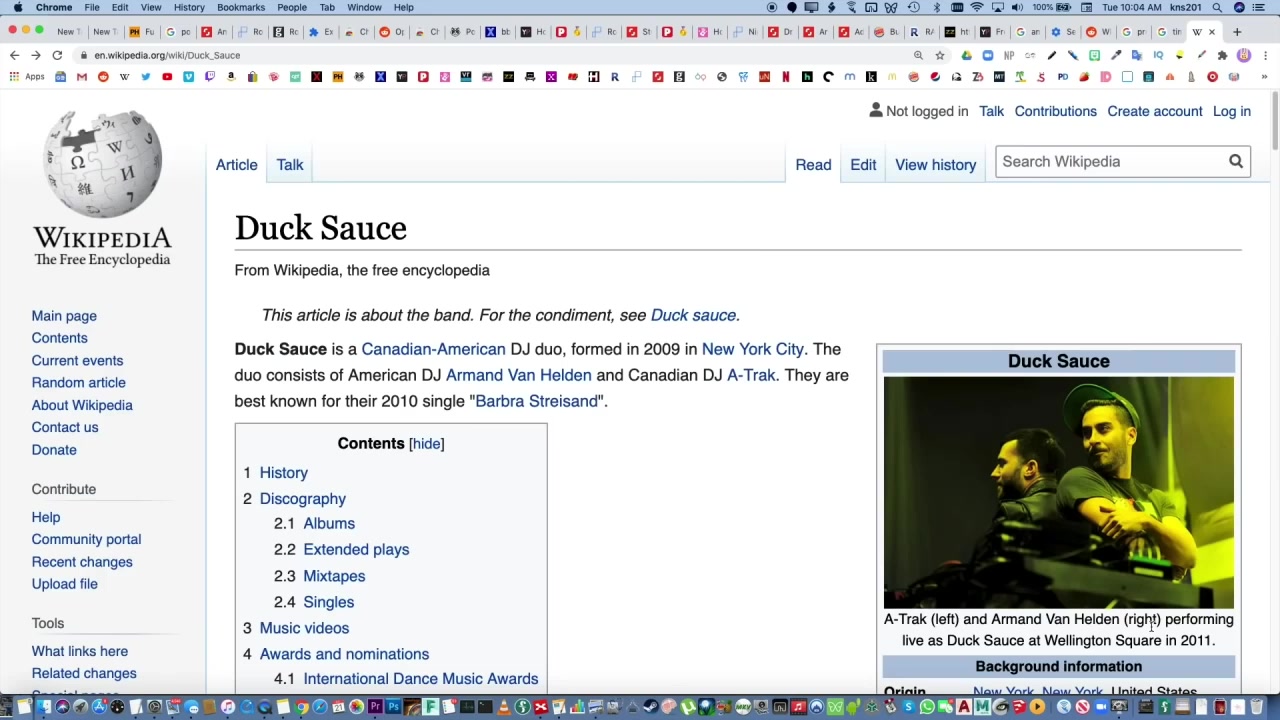Click the Wikipedia search magnifier button
The height and width of the screenshot is (720, 1280).
click(x=1236, y=161)
